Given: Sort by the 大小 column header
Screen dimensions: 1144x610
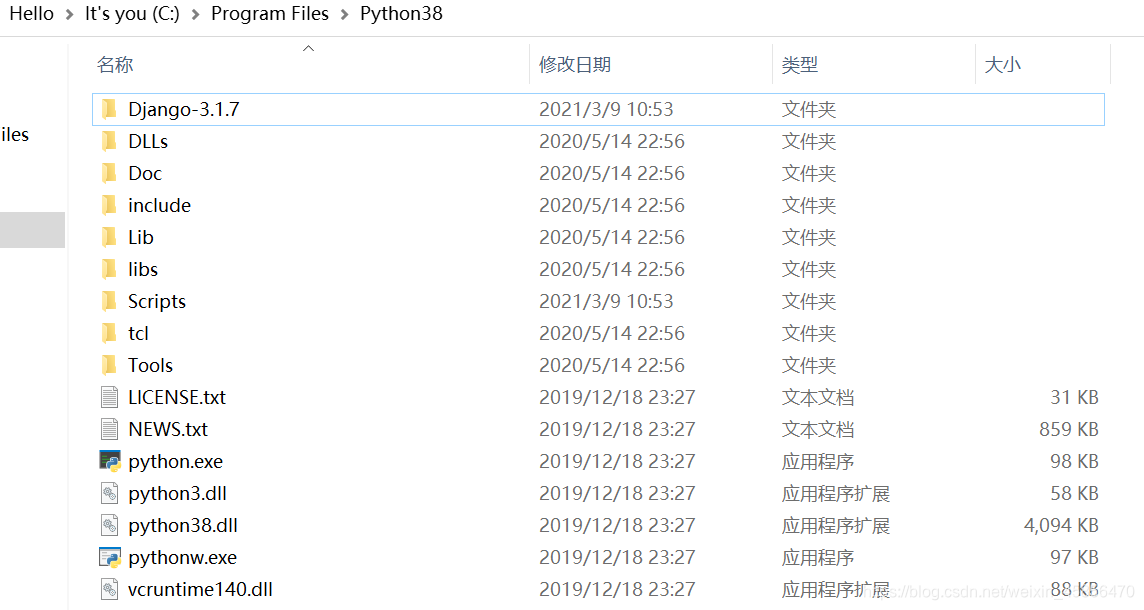Looking at the screenshot, I should [1002, 65].
